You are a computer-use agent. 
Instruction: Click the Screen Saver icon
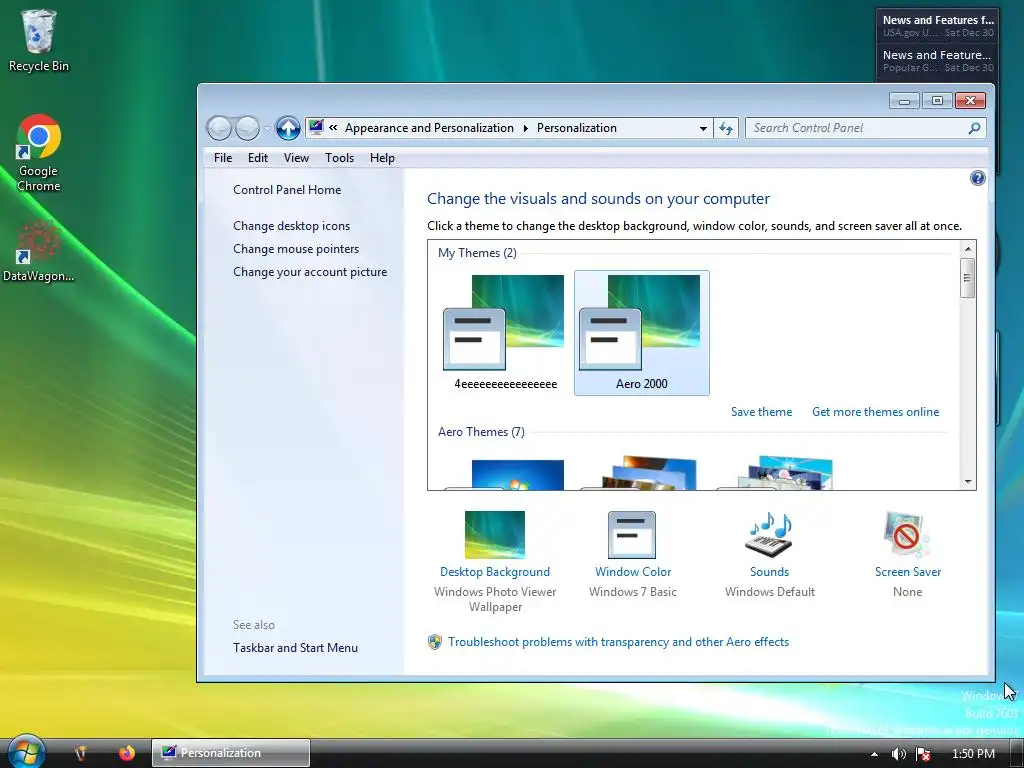(x=908, y=534)
